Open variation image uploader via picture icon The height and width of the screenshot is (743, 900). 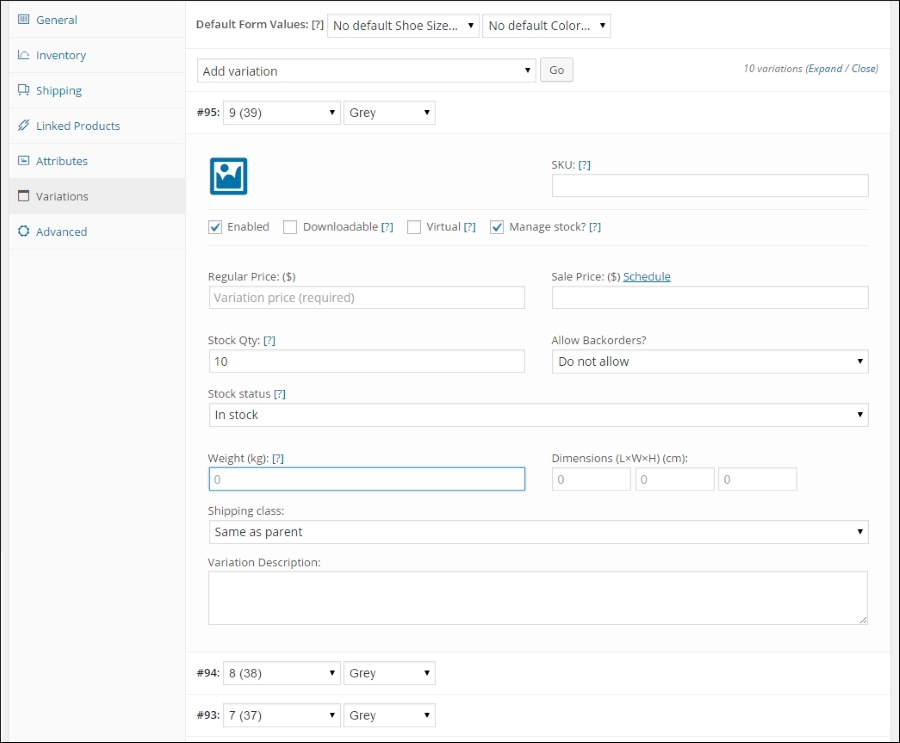point(228,175)
